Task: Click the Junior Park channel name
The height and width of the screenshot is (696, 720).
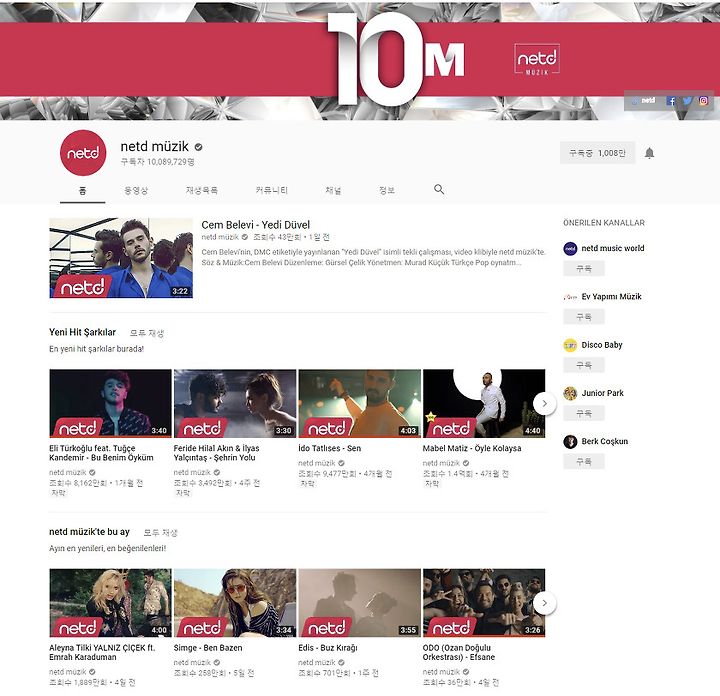Action: point(602,393)
